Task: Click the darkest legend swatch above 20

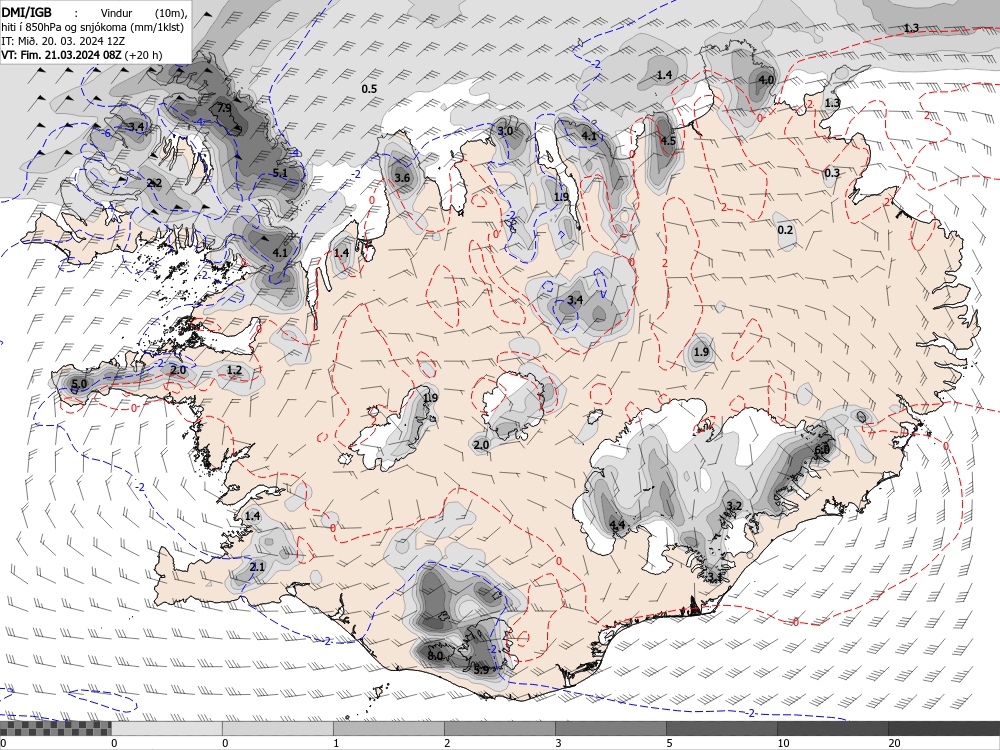Action: (944, 728)
